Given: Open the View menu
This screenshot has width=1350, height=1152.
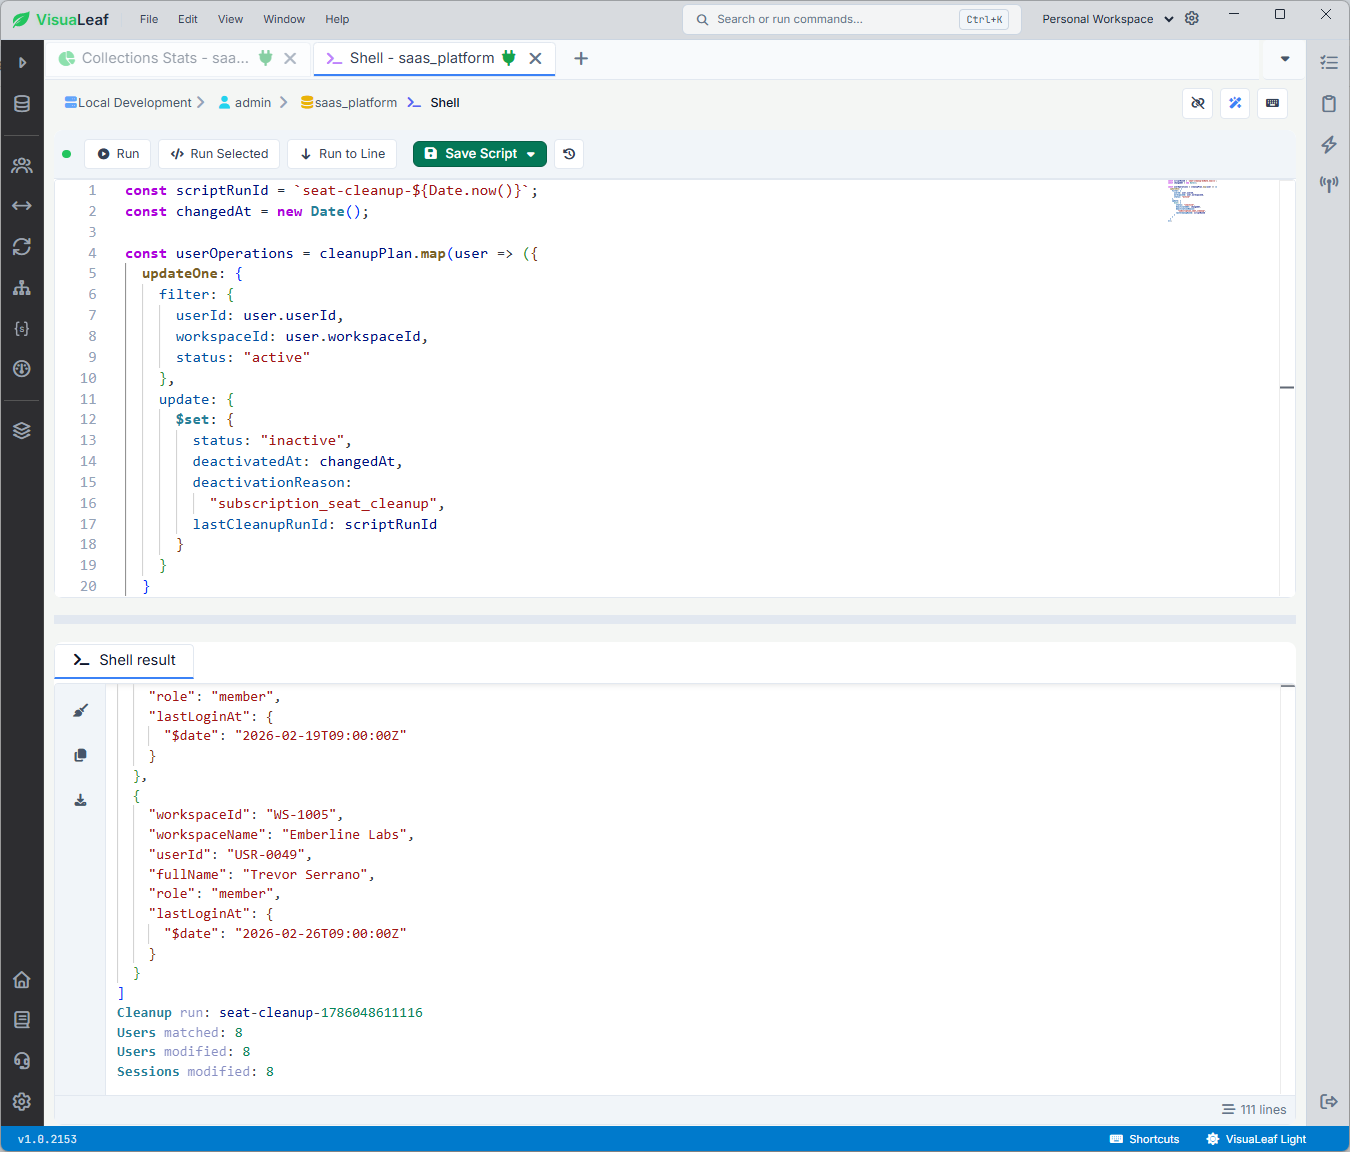Looking at the screenshot, I should point(230,19).
